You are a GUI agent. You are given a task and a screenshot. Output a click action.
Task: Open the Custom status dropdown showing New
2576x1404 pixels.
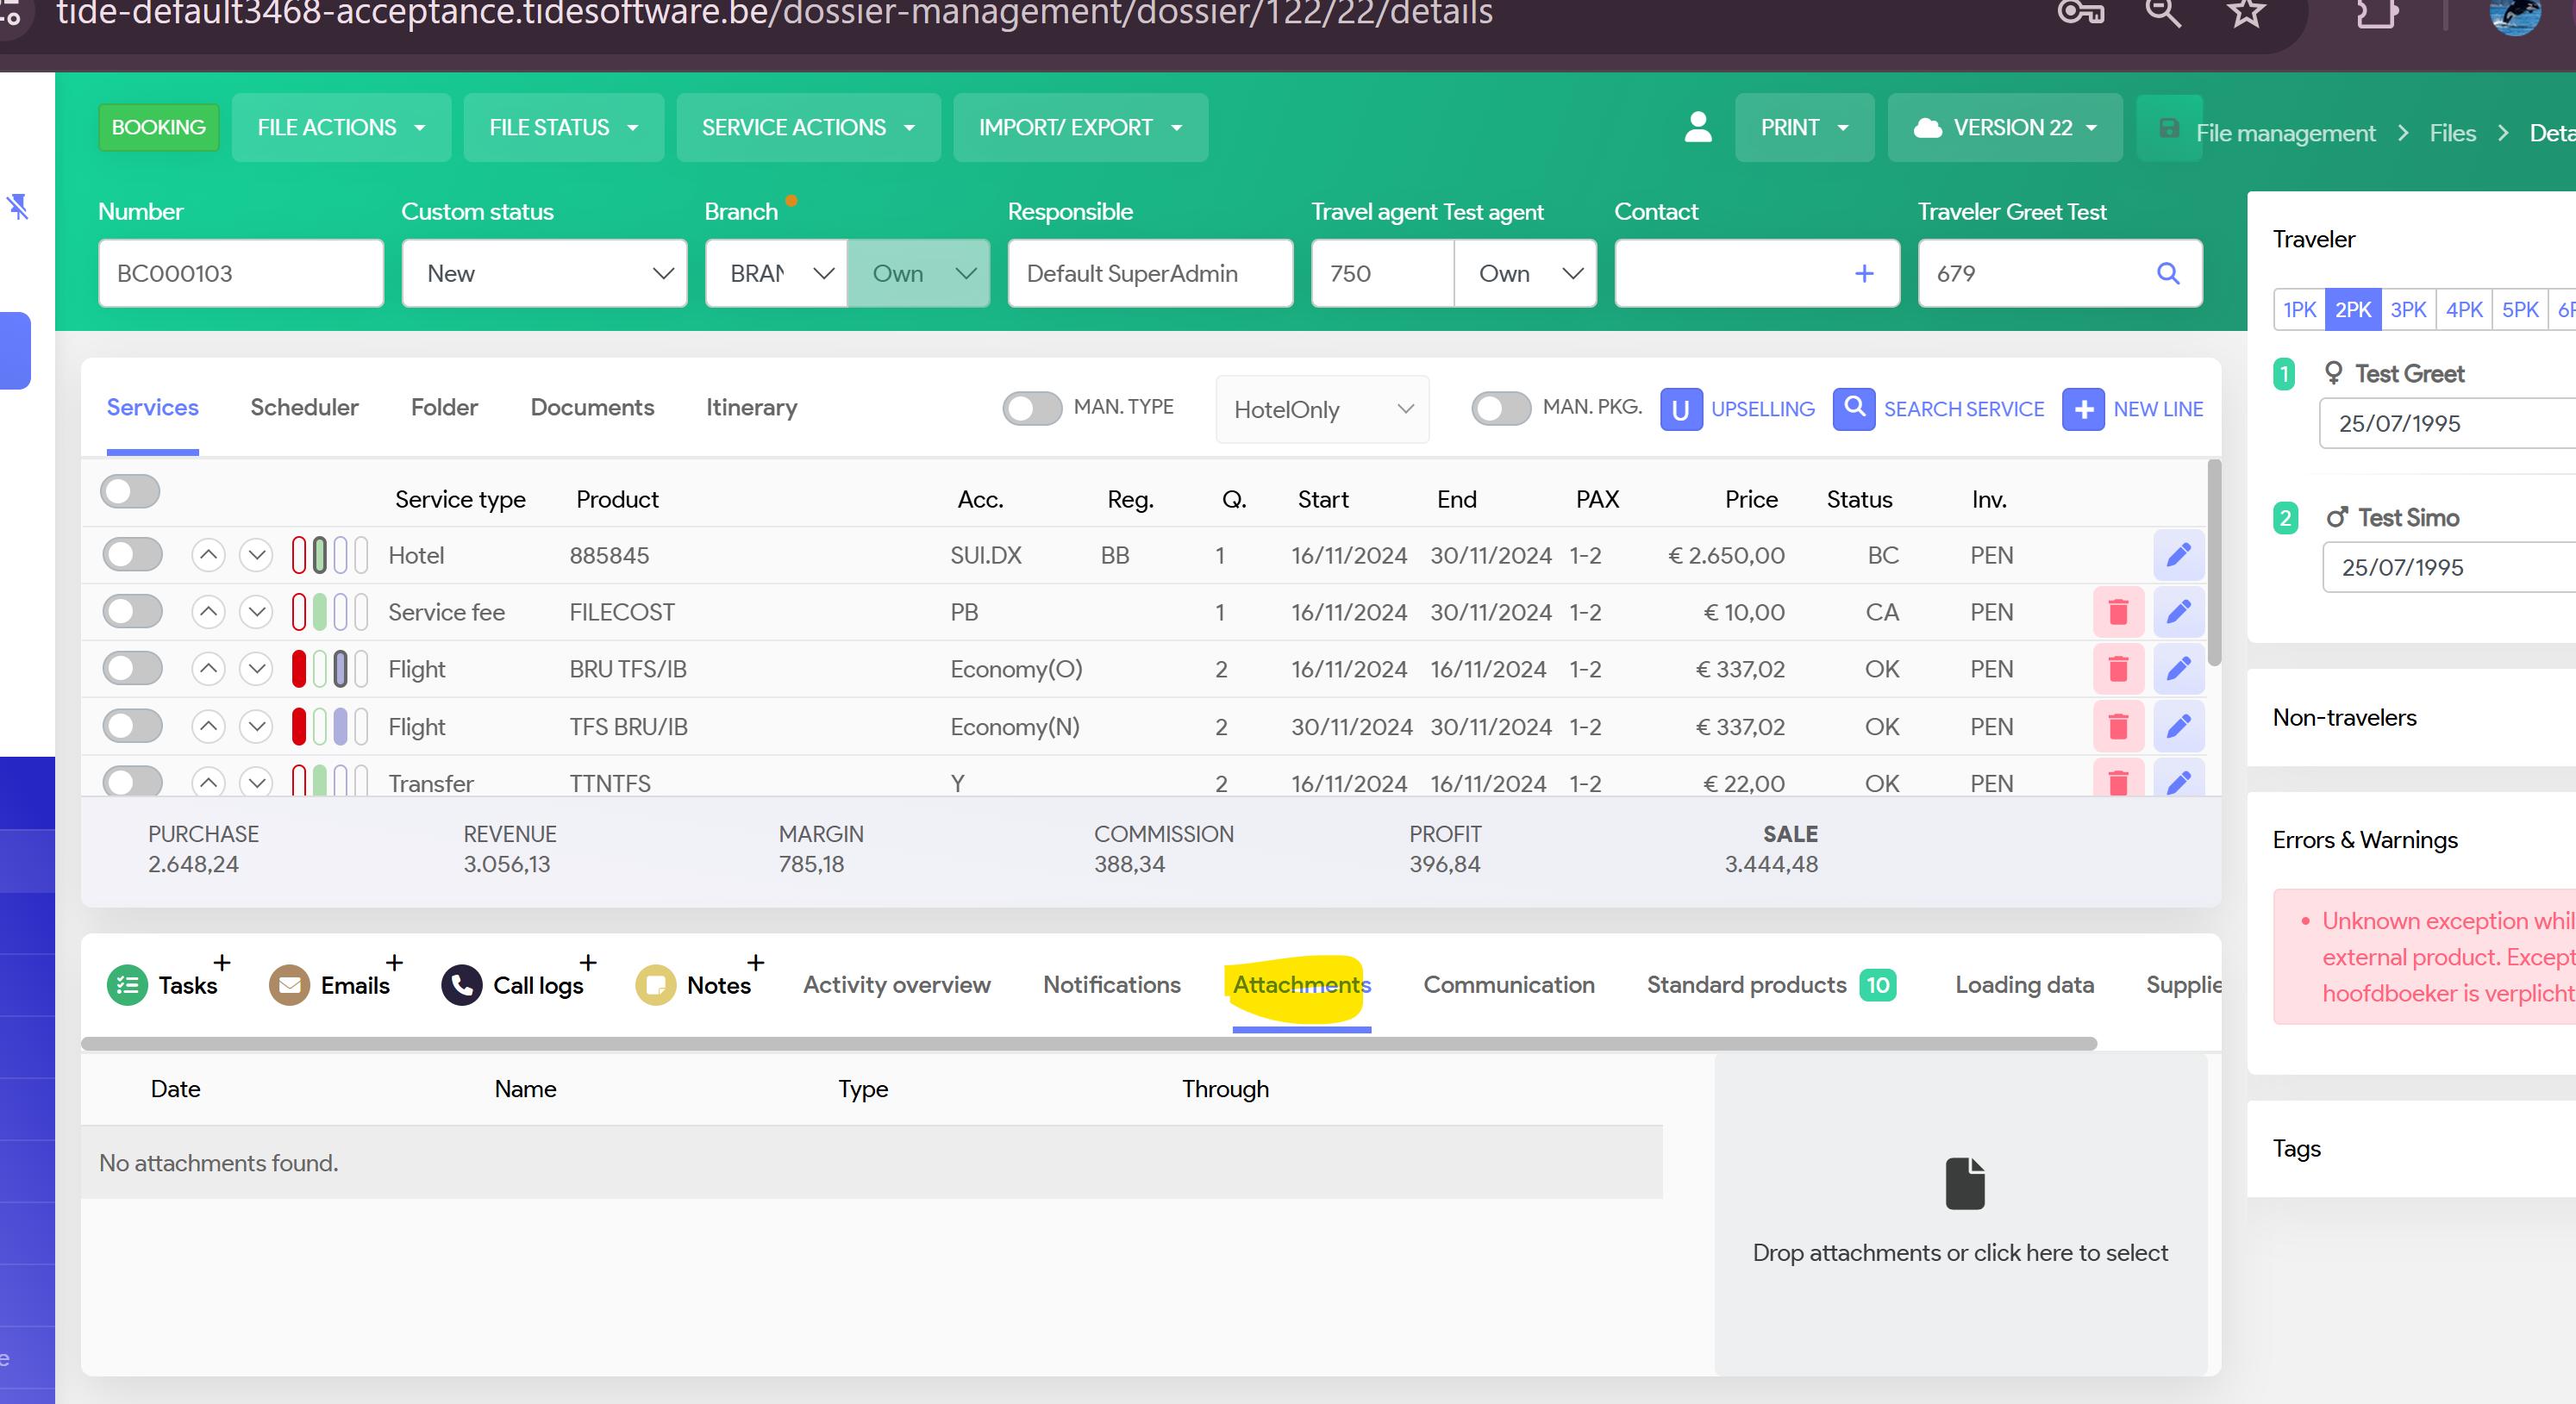(544, 273)
